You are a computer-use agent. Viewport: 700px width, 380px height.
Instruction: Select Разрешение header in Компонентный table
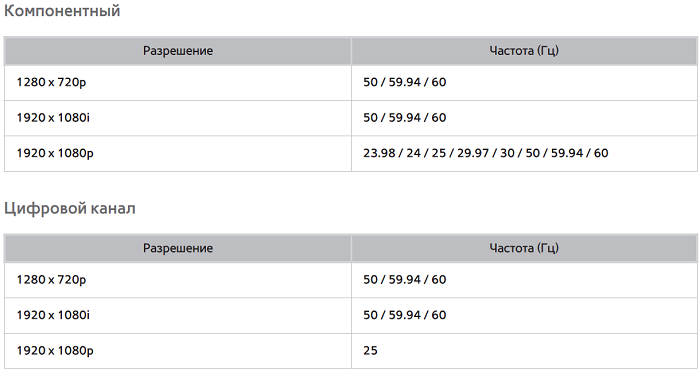[178, 51]
